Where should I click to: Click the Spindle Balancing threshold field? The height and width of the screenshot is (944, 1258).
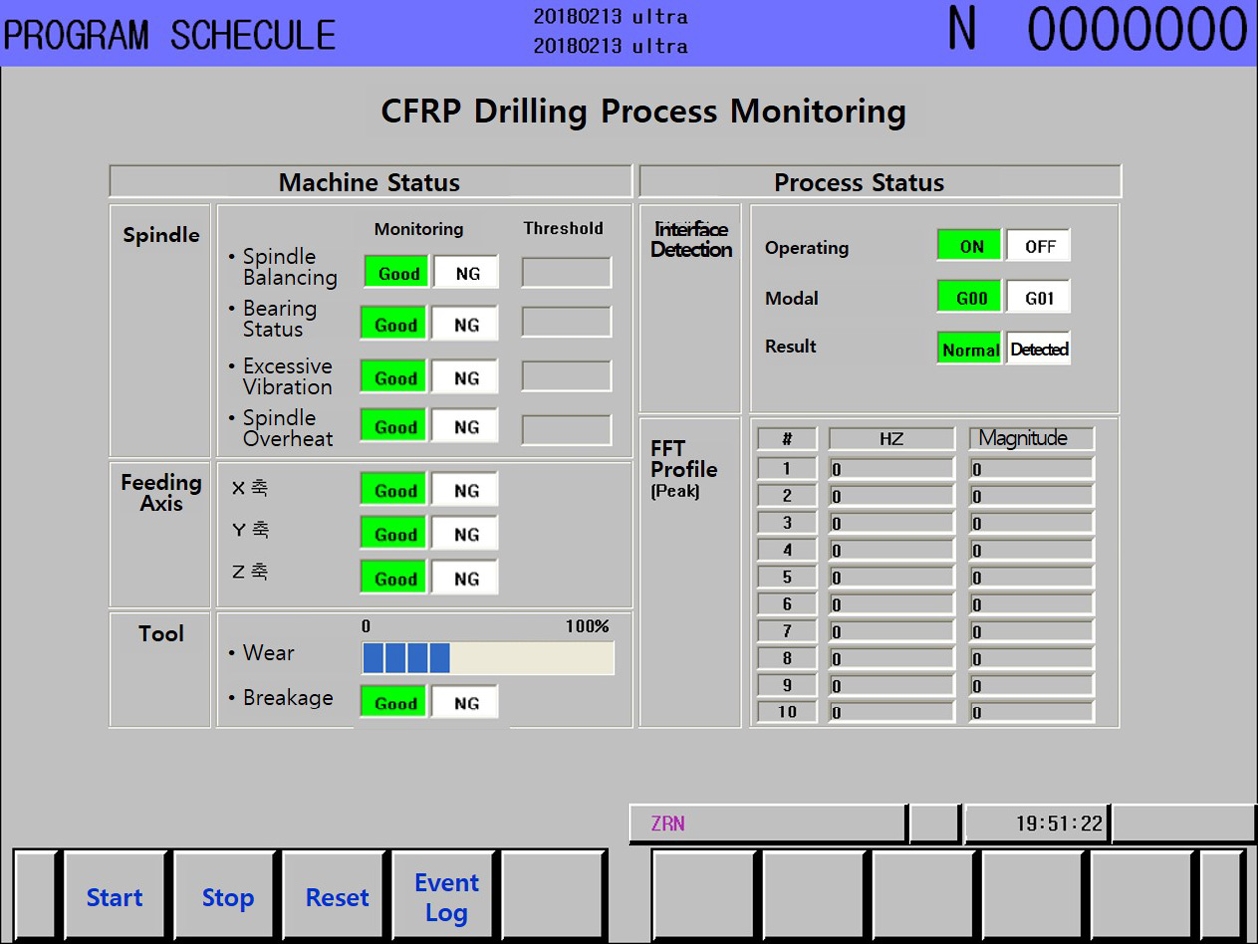click(x=566, y=273)
